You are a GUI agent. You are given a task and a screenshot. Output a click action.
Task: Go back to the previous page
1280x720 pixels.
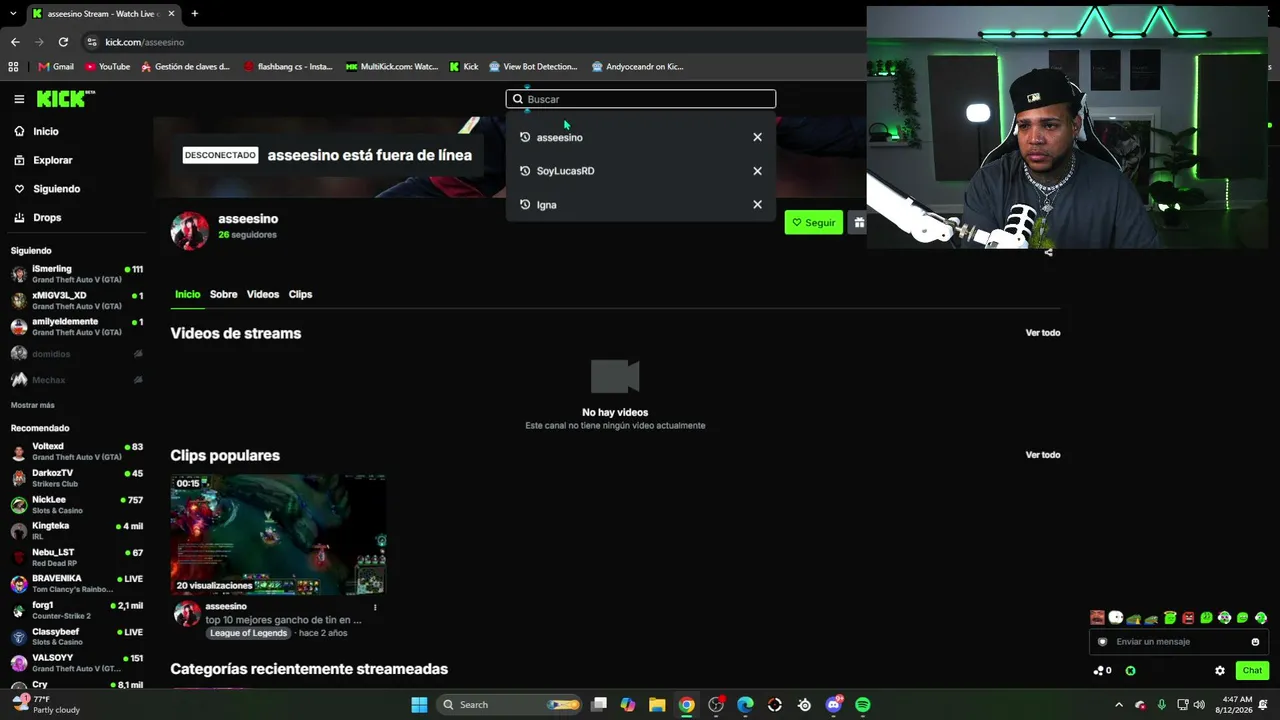click(x=15, y=42)
